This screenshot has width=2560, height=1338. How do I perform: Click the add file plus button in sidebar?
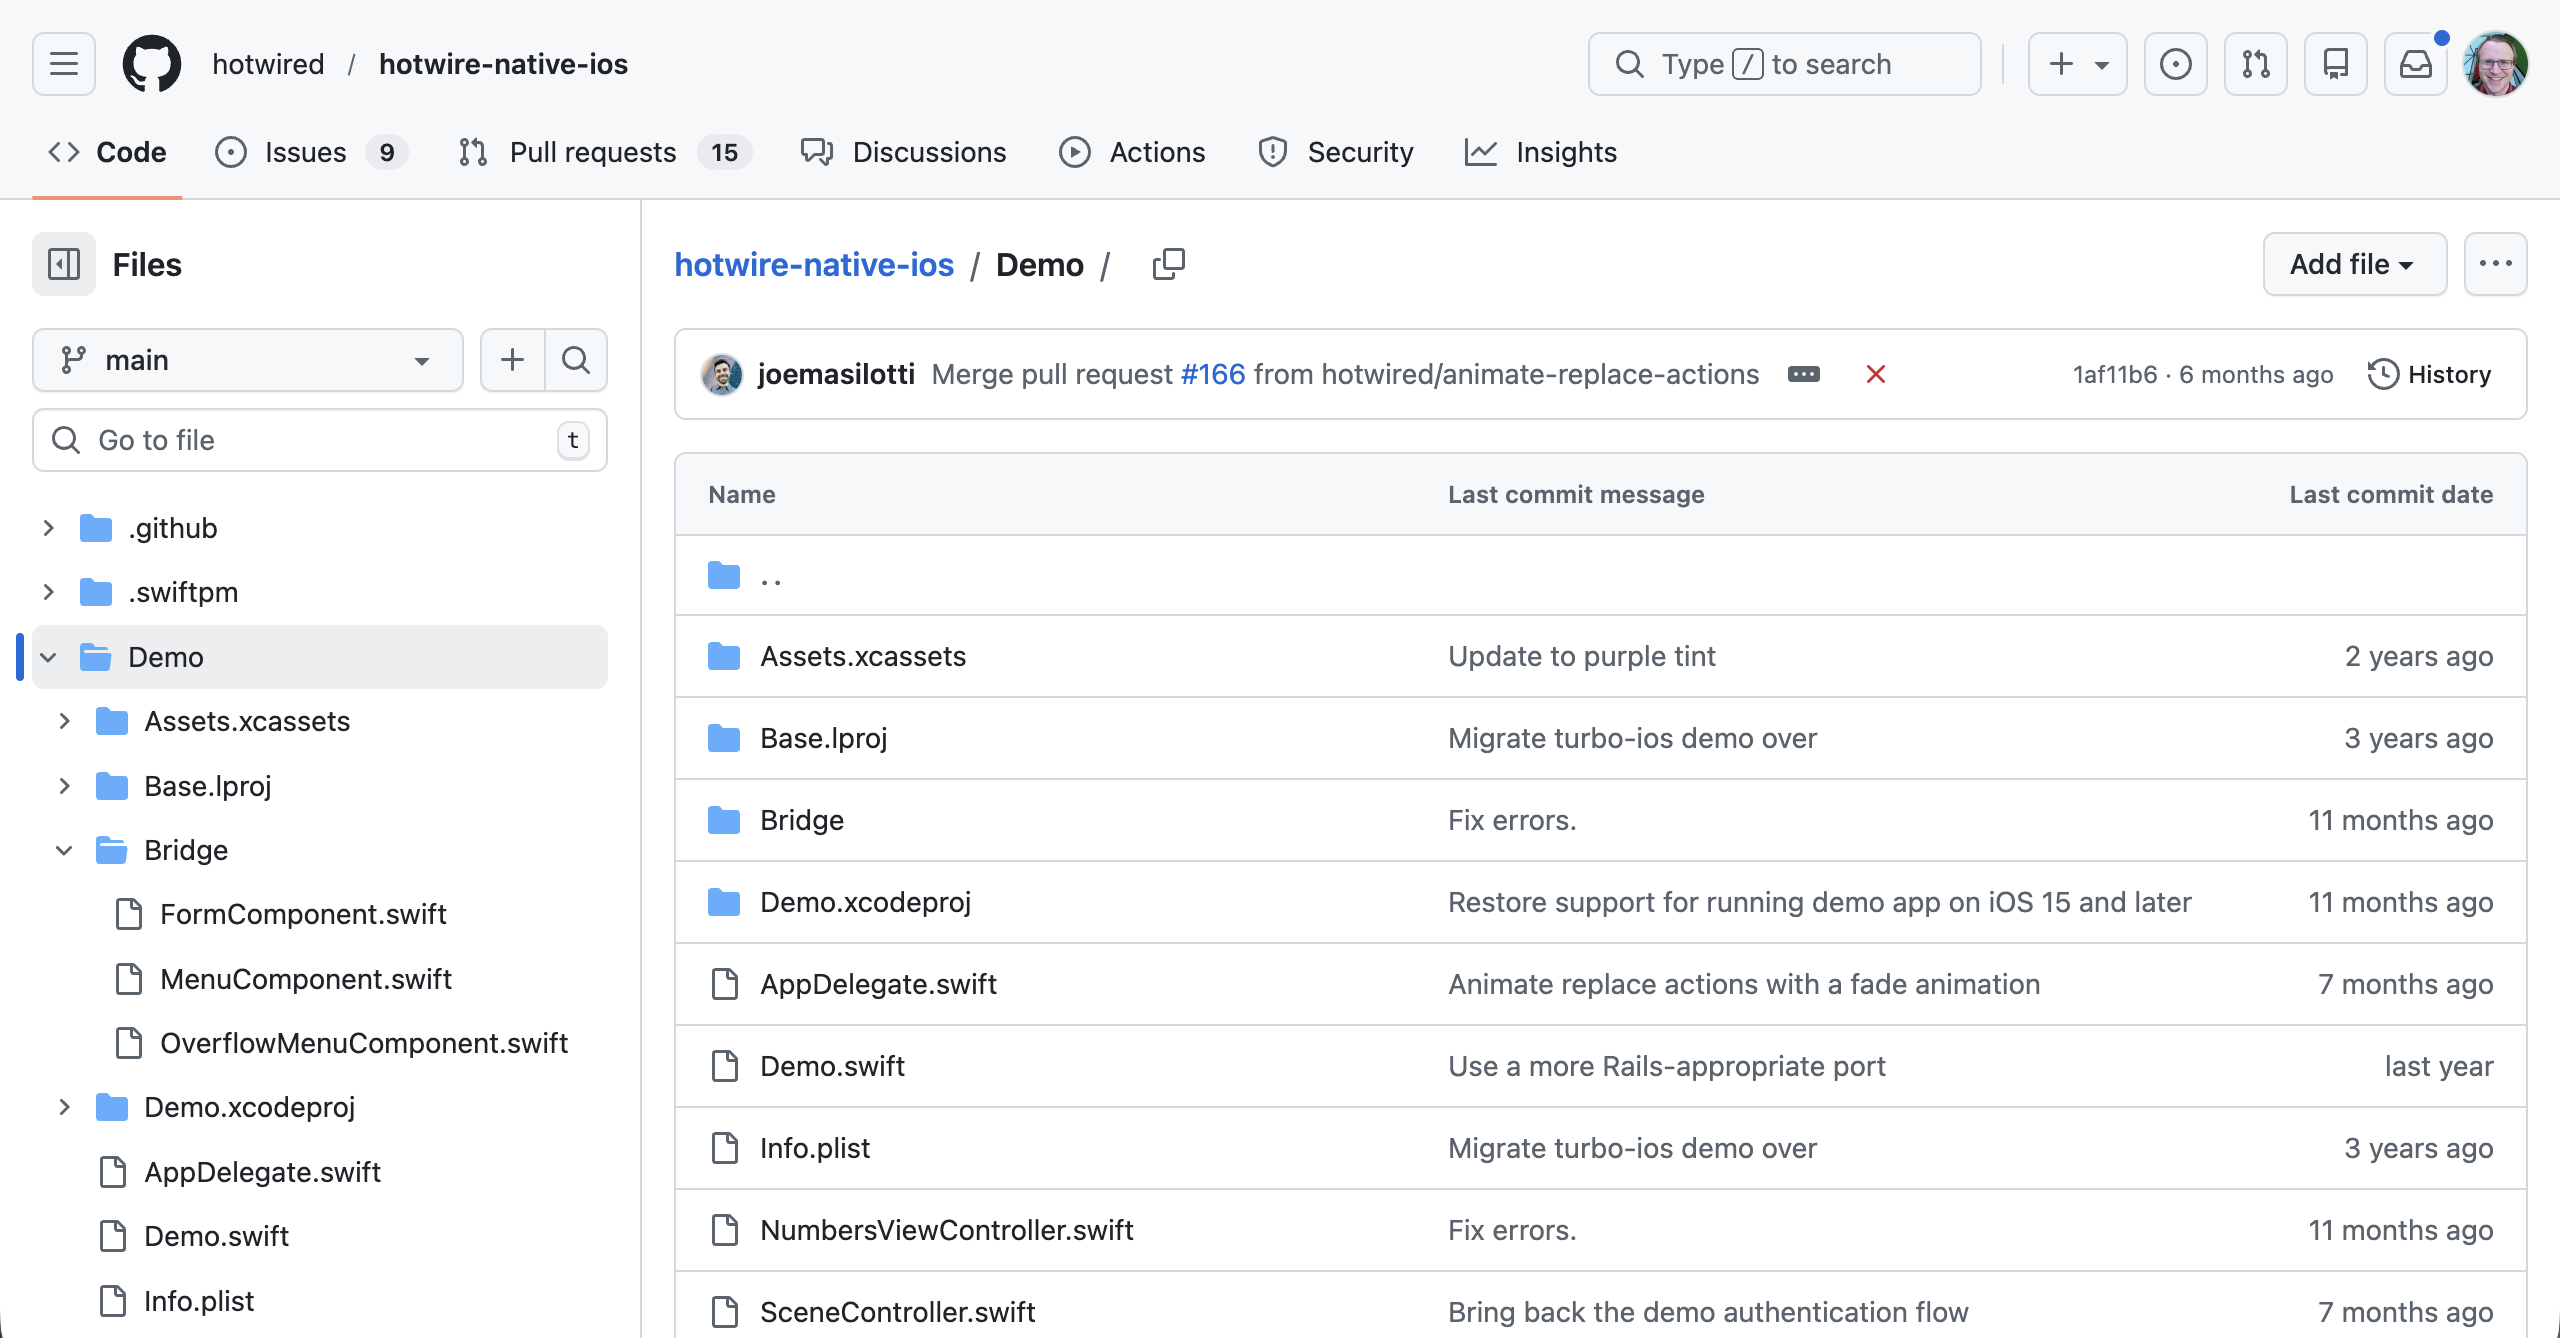[x=512, y=360]
